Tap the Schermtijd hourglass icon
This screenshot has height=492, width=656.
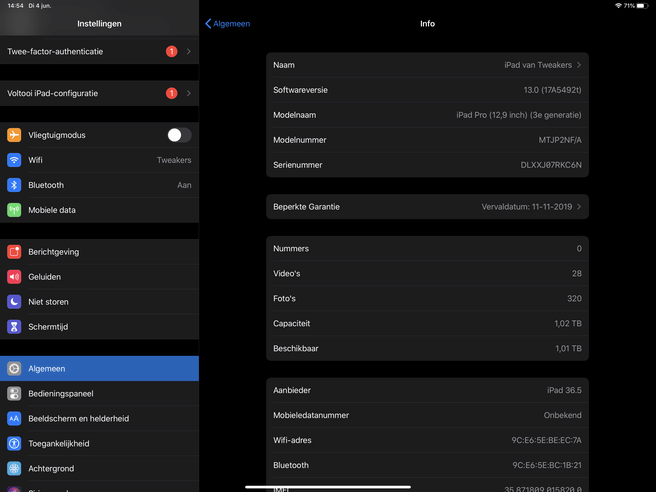click(14, 327)
